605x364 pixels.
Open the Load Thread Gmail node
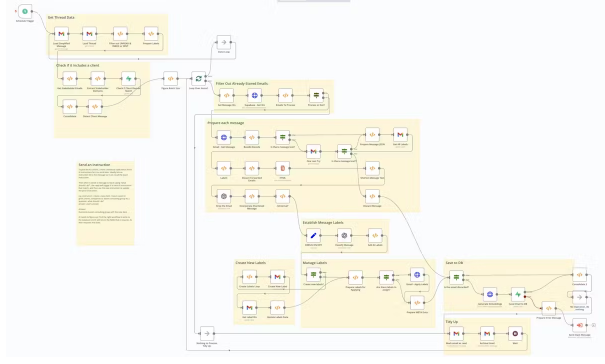coord(89,34)
